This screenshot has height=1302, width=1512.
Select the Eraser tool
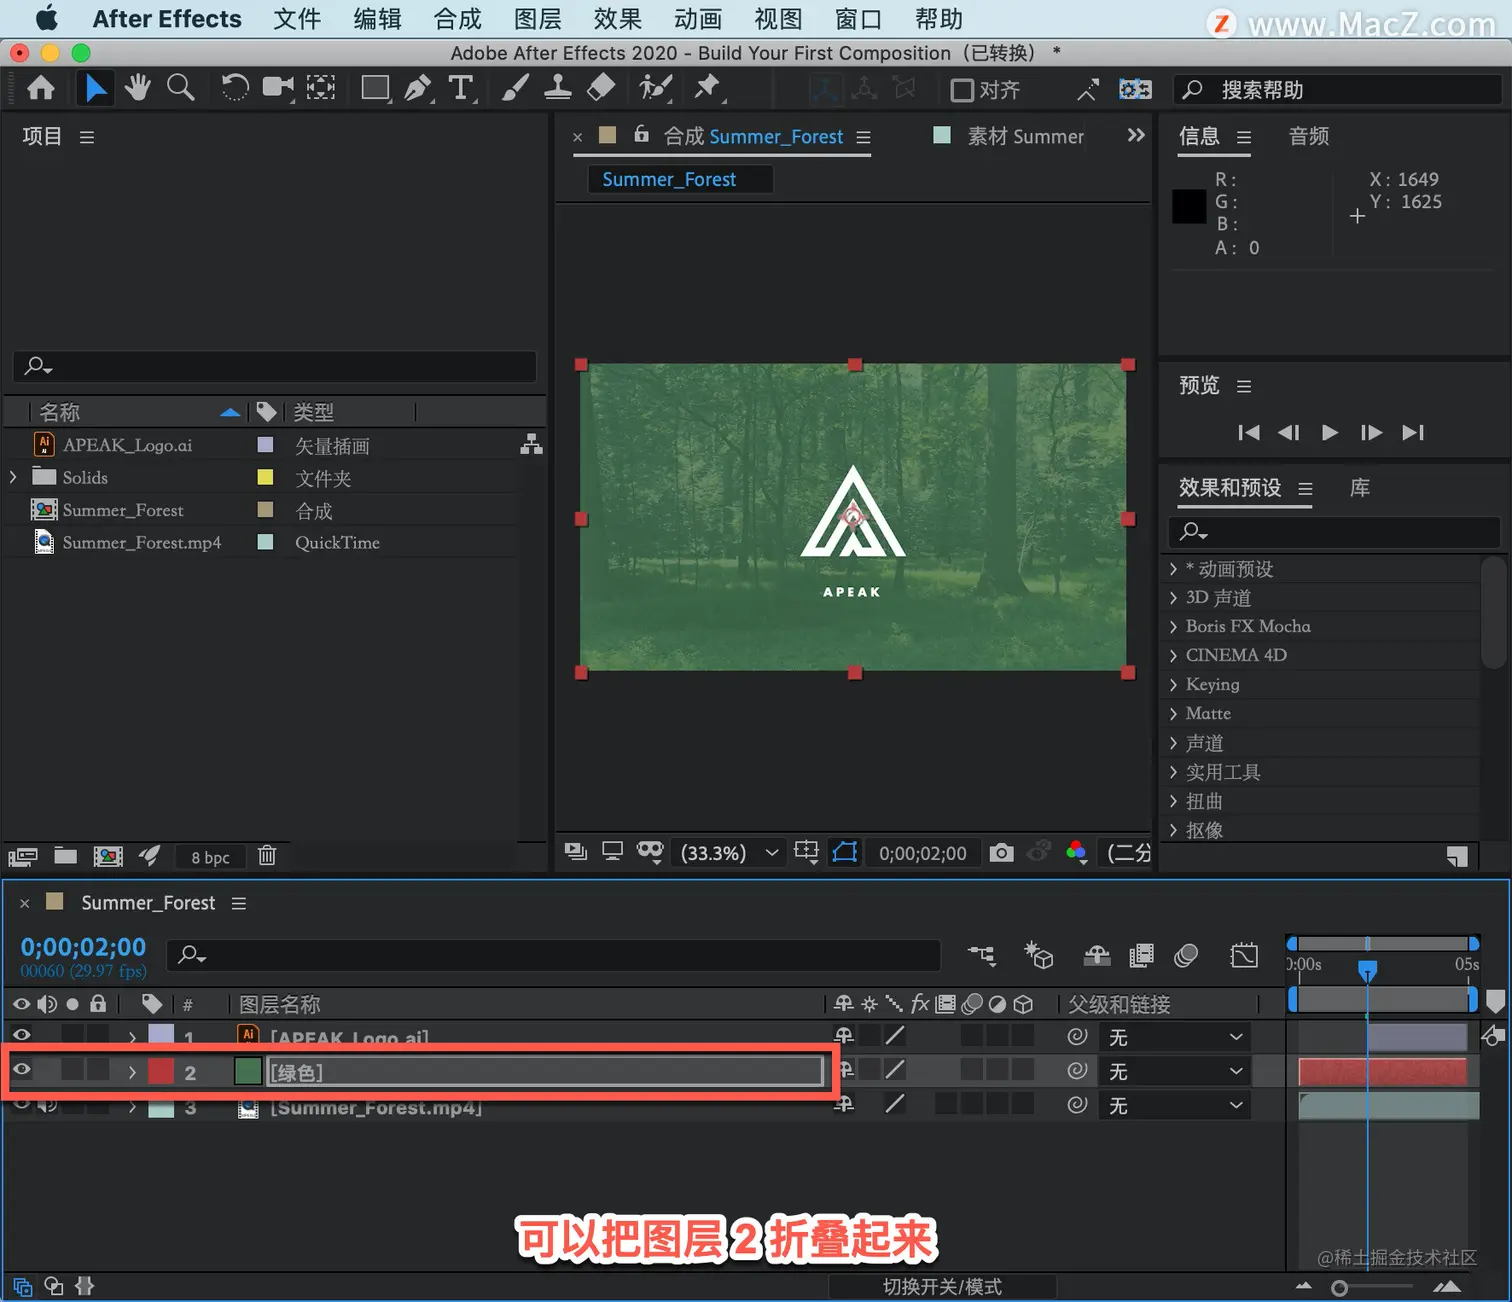600,89
